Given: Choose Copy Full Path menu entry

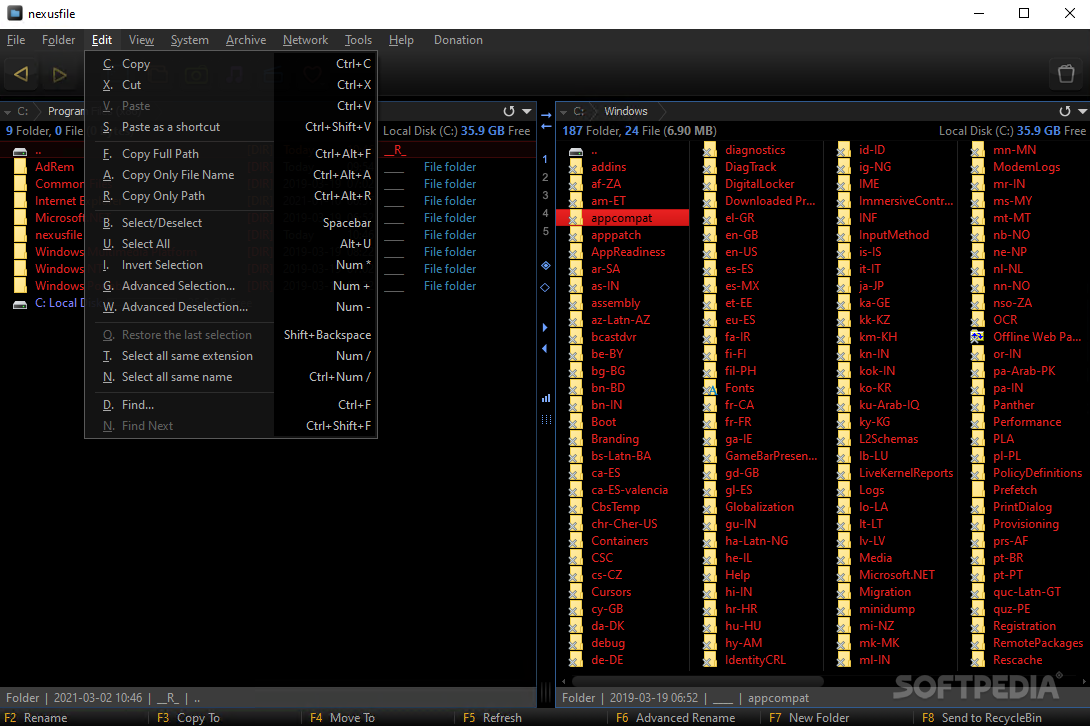Looking at the screenshot, I should pyautogui.click(x=231, y=154).
